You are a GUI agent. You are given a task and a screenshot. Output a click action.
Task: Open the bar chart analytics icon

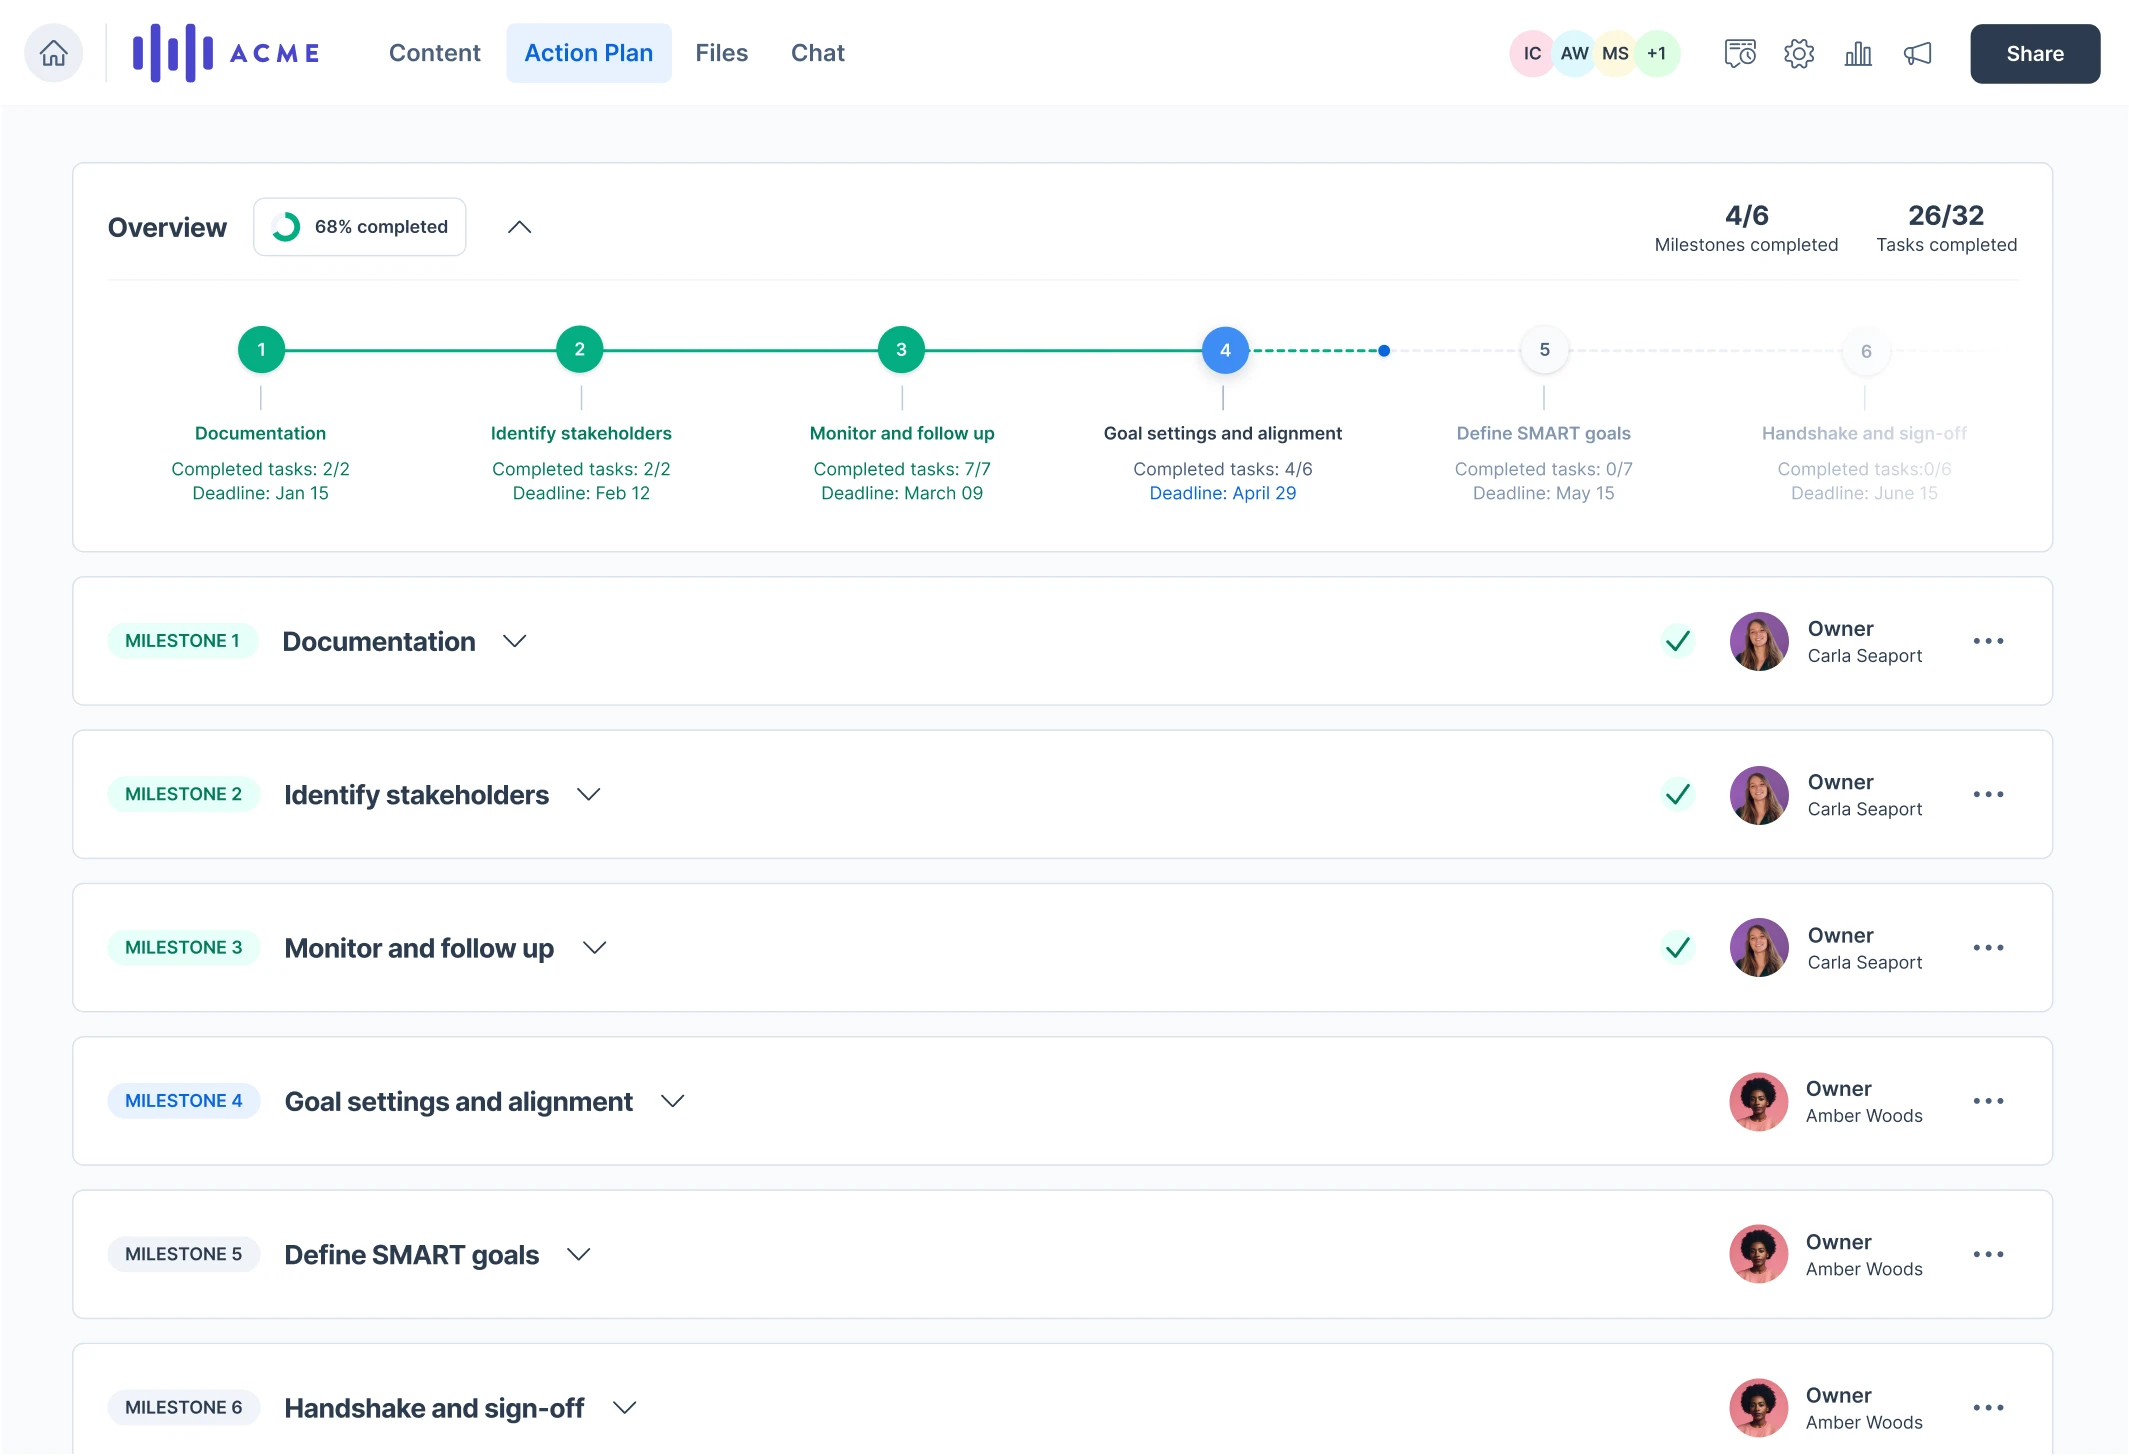click(1857, 53)
